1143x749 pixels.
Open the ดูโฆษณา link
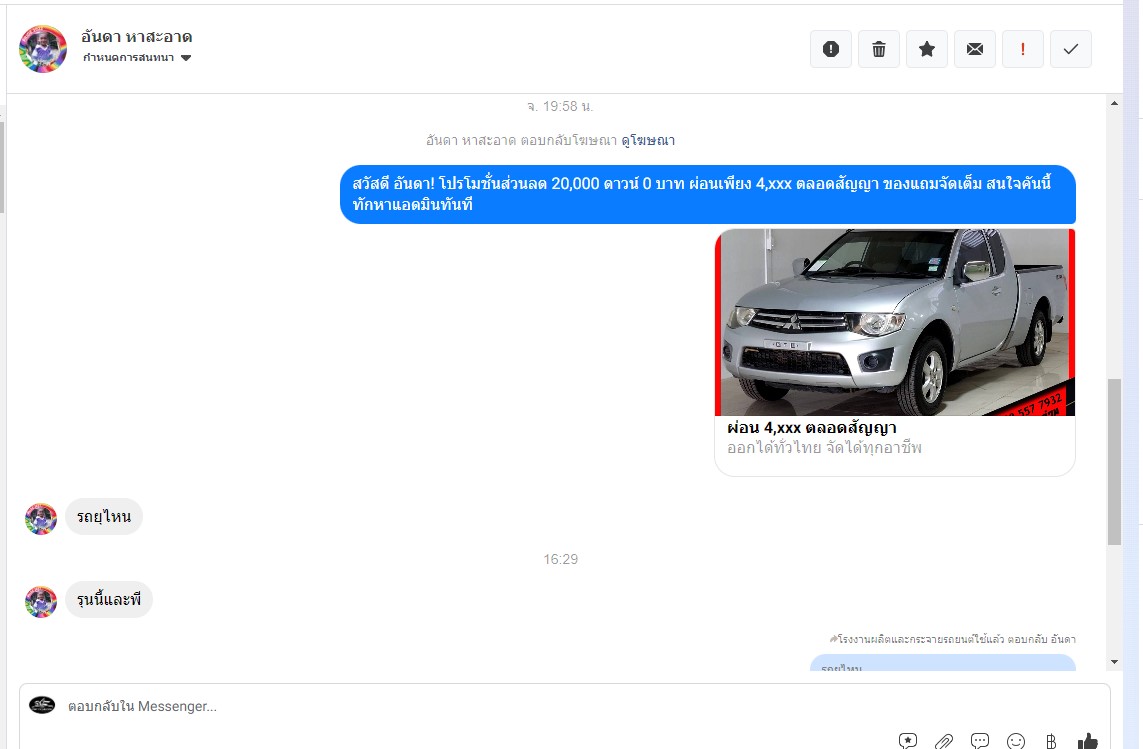[648, 140]
